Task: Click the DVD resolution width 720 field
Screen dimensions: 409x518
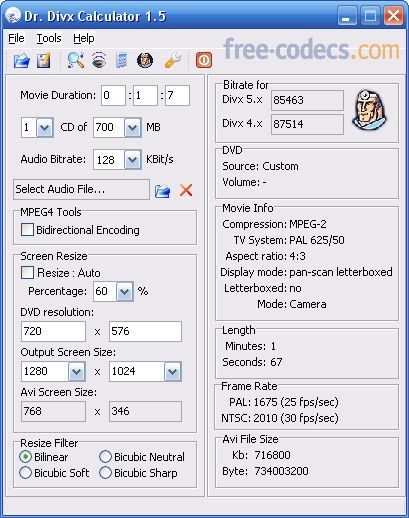Action: point(53,331)
